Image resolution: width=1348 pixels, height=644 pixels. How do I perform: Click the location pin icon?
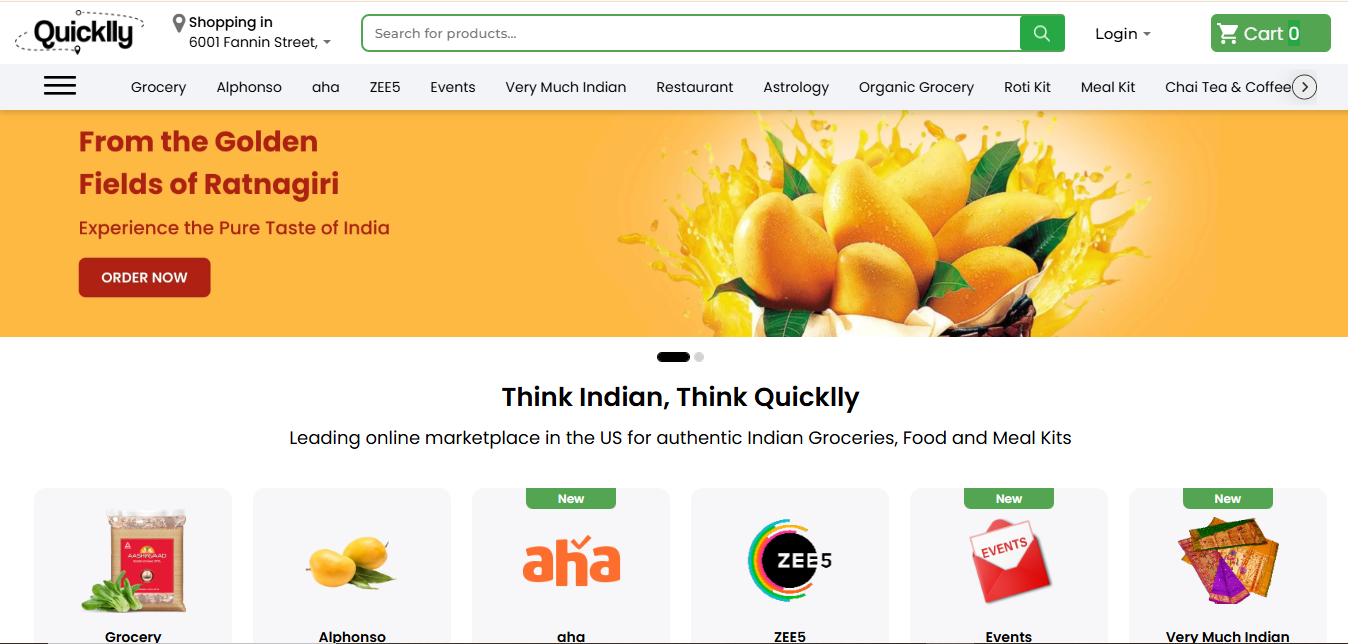pyautogui.click(x=179, y=23)
